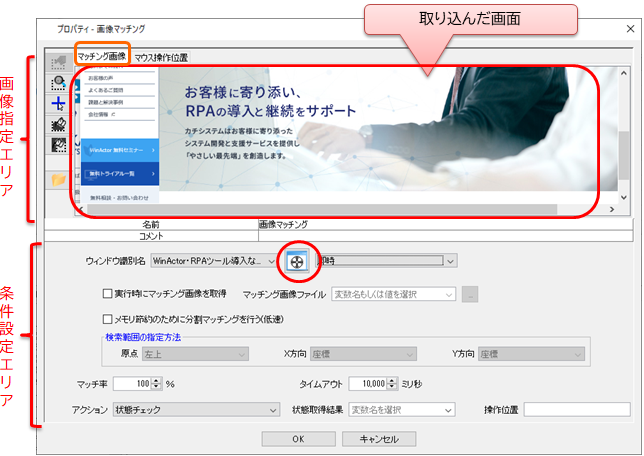The image size is (644, 456).
Task: Close the プロパティ - 画像マッチング dialog
Action: coord(630,29)
